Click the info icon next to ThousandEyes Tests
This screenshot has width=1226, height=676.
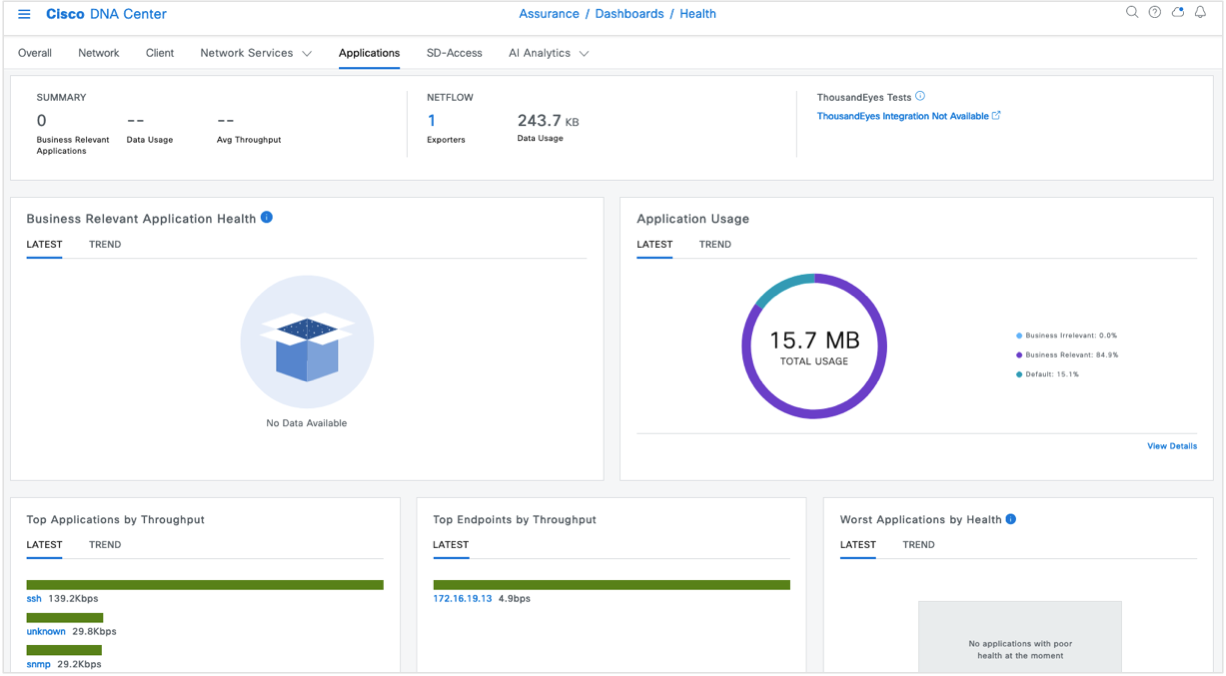tap(919, 97)
